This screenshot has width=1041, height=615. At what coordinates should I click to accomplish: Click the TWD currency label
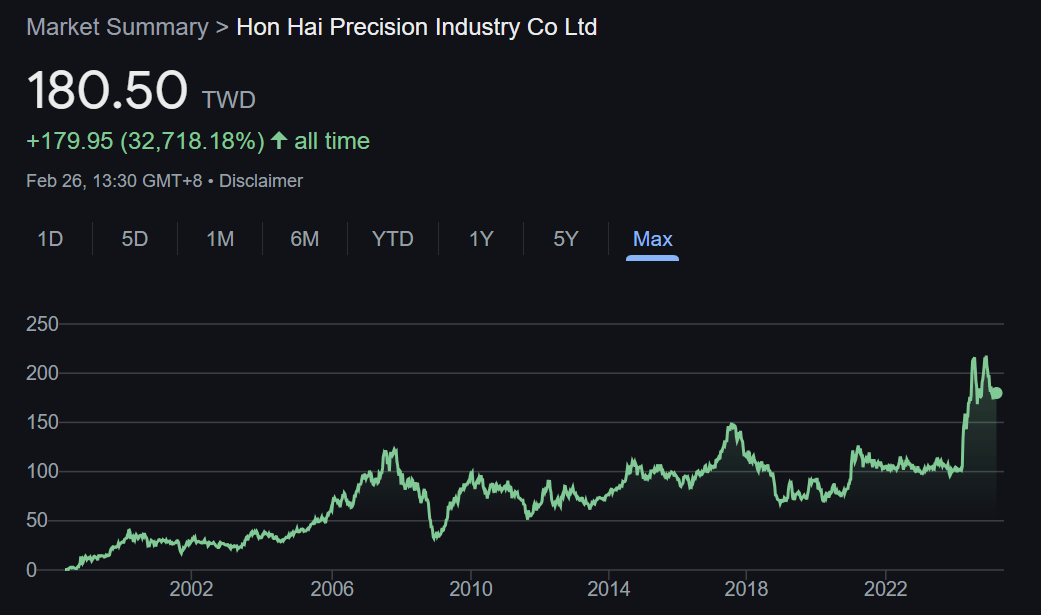tap(229, 100)
